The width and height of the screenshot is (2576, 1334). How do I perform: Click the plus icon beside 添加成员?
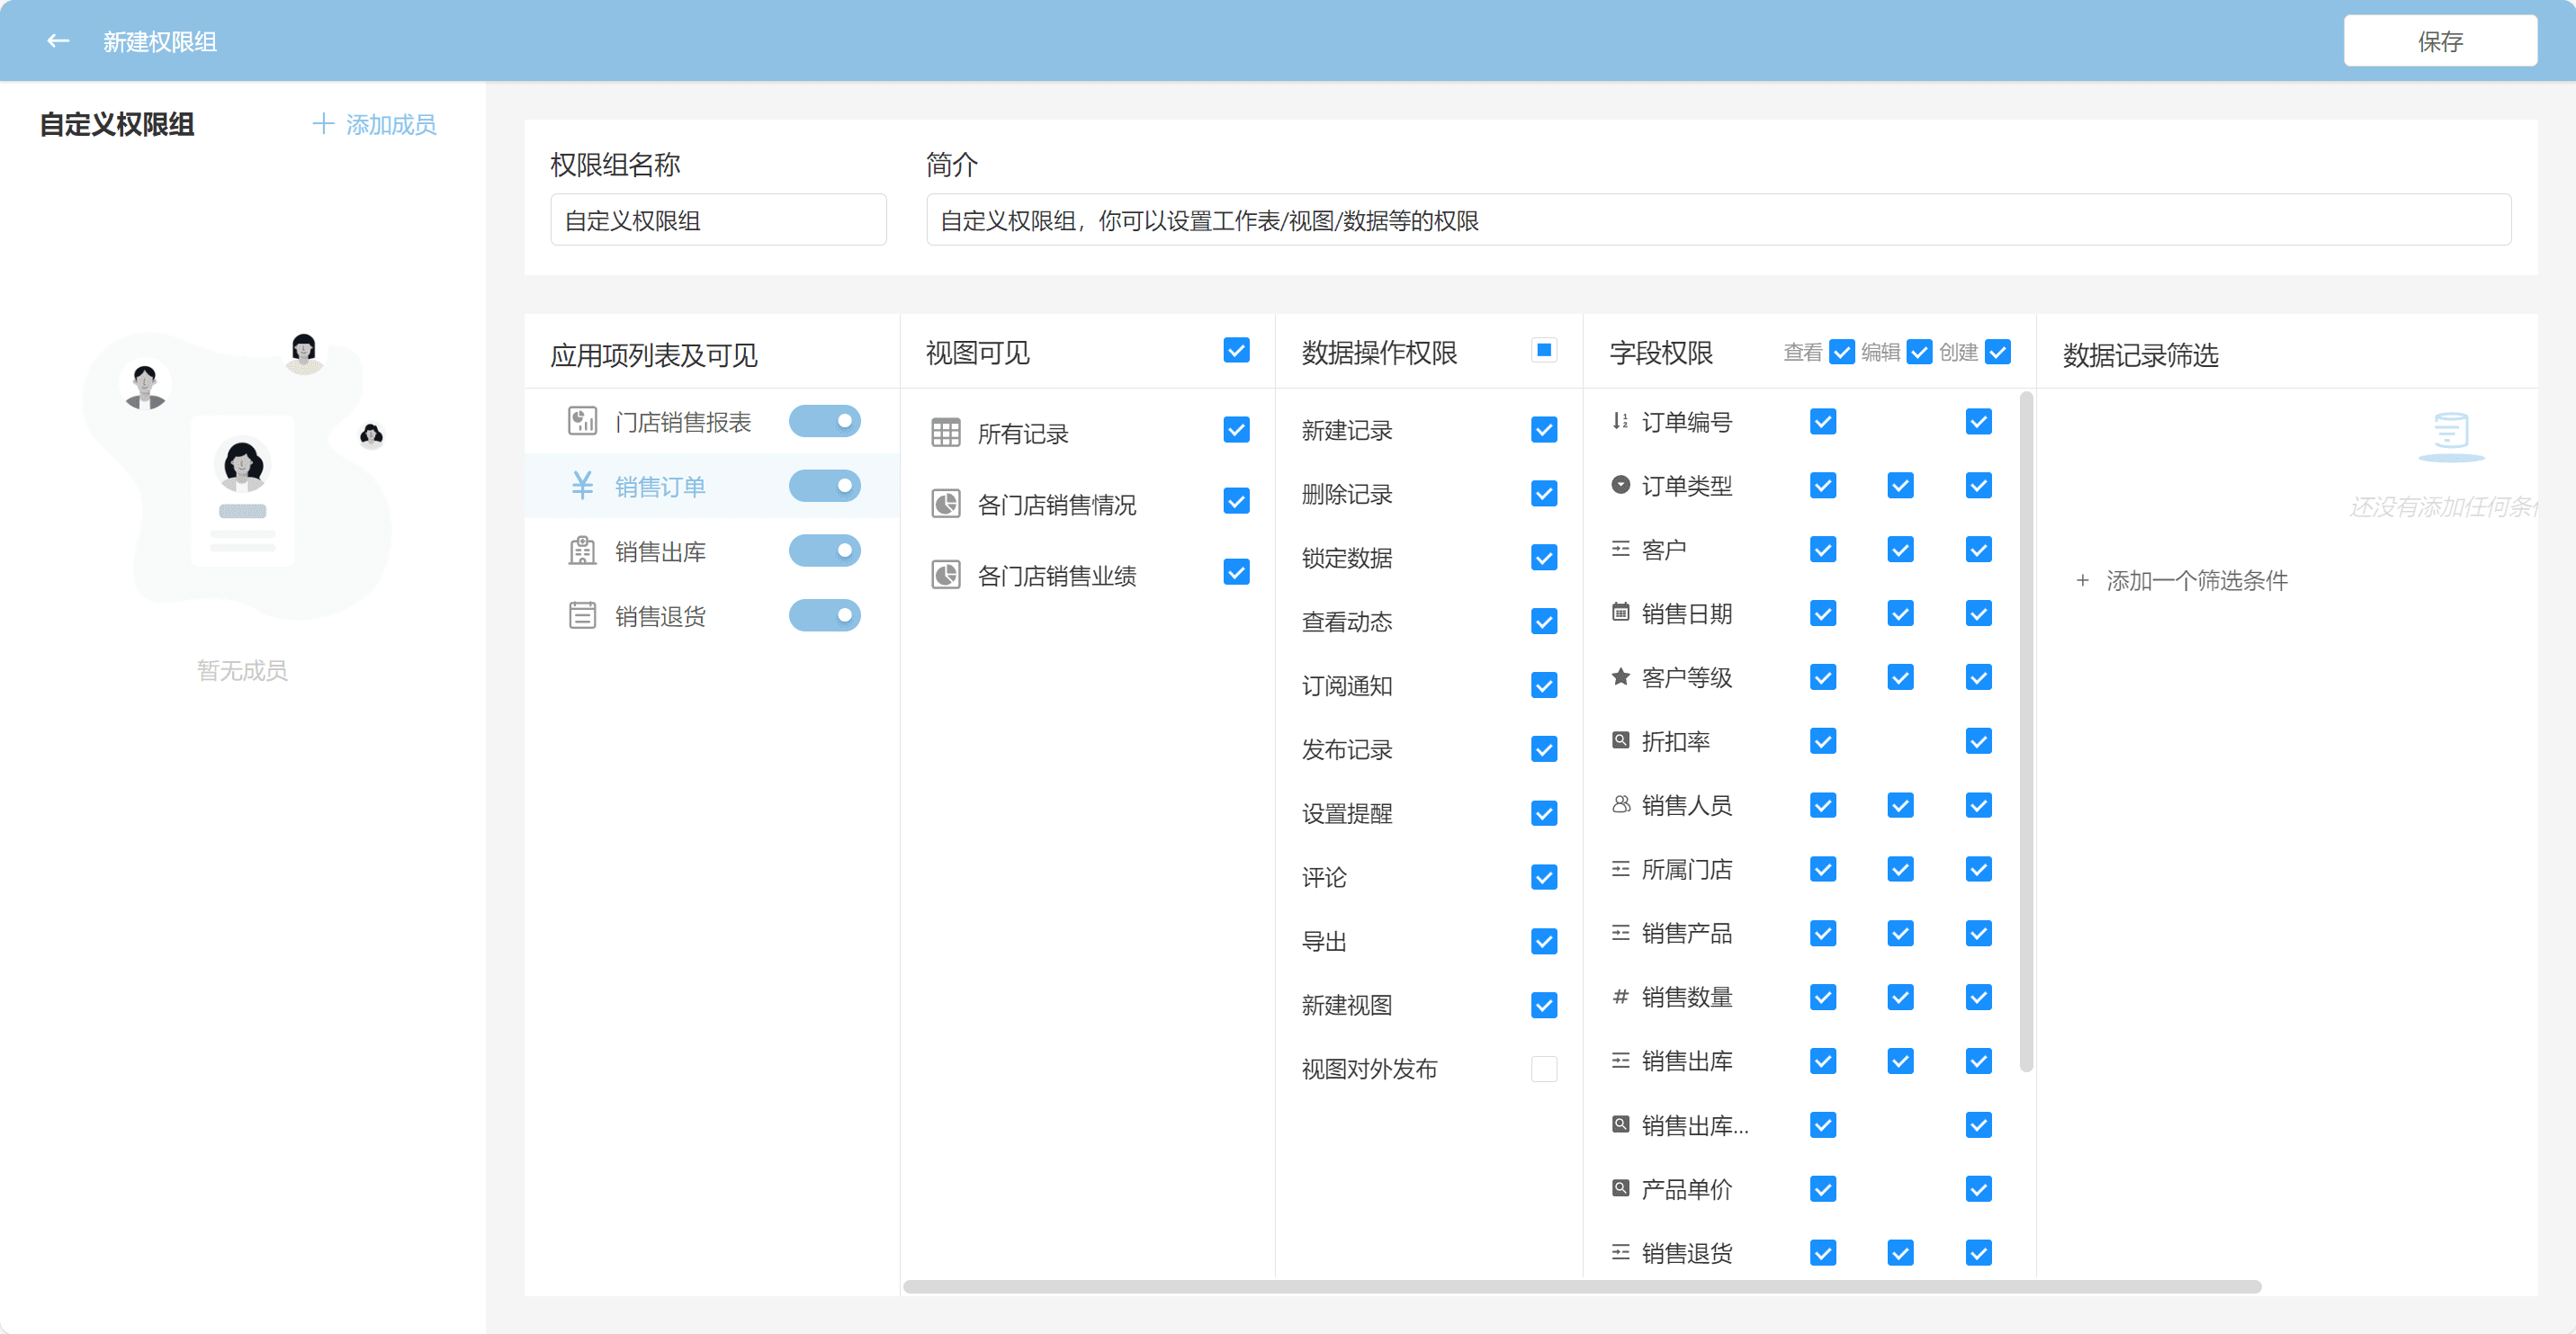coord(322,124)
